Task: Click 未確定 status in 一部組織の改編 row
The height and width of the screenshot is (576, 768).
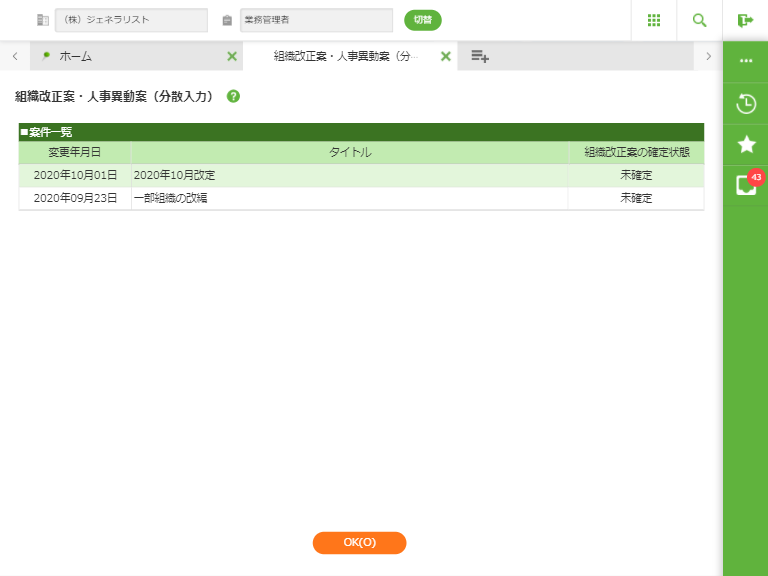Action: [636, 198]
